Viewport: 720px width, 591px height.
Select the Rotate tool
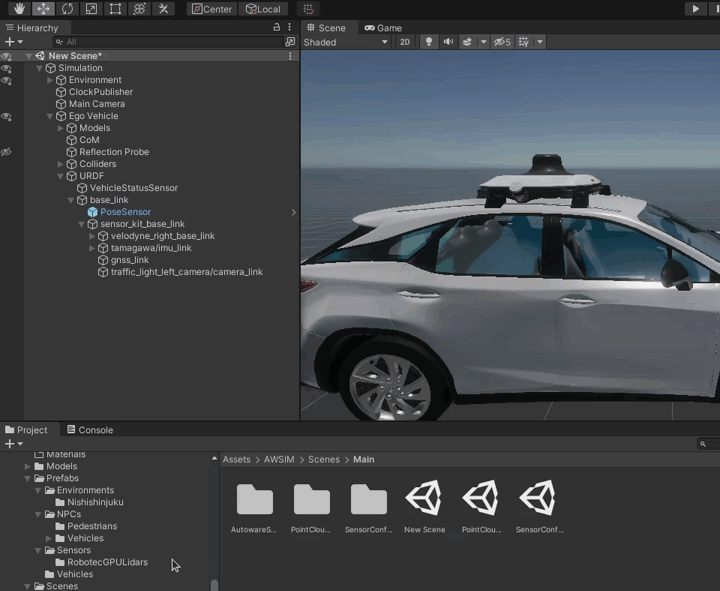coord(67,9)
